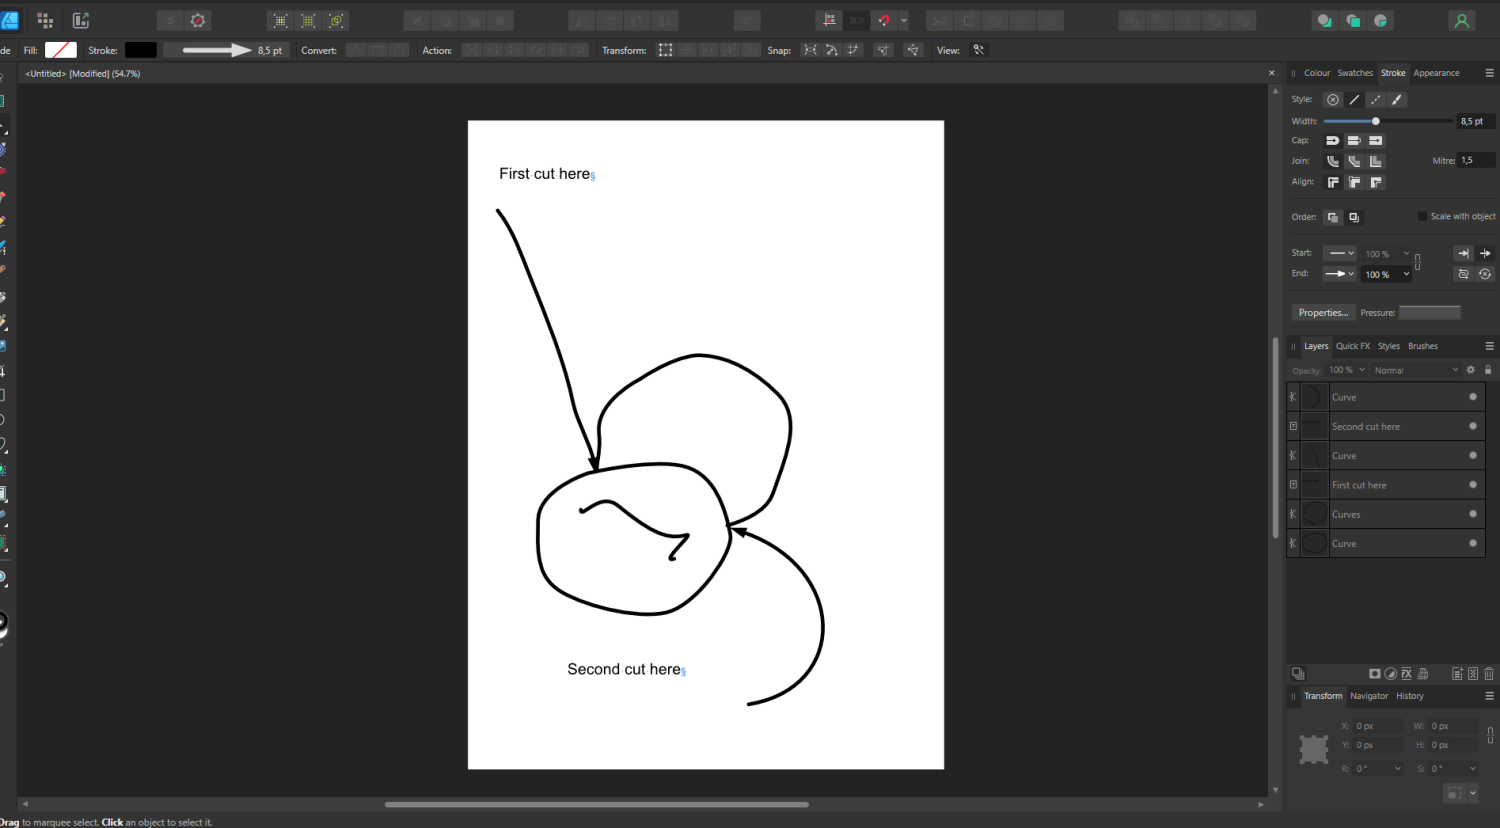Screen dimensions: 1500x828
Task: Switch to the Navigator tab
Action: coord(1369,696)
